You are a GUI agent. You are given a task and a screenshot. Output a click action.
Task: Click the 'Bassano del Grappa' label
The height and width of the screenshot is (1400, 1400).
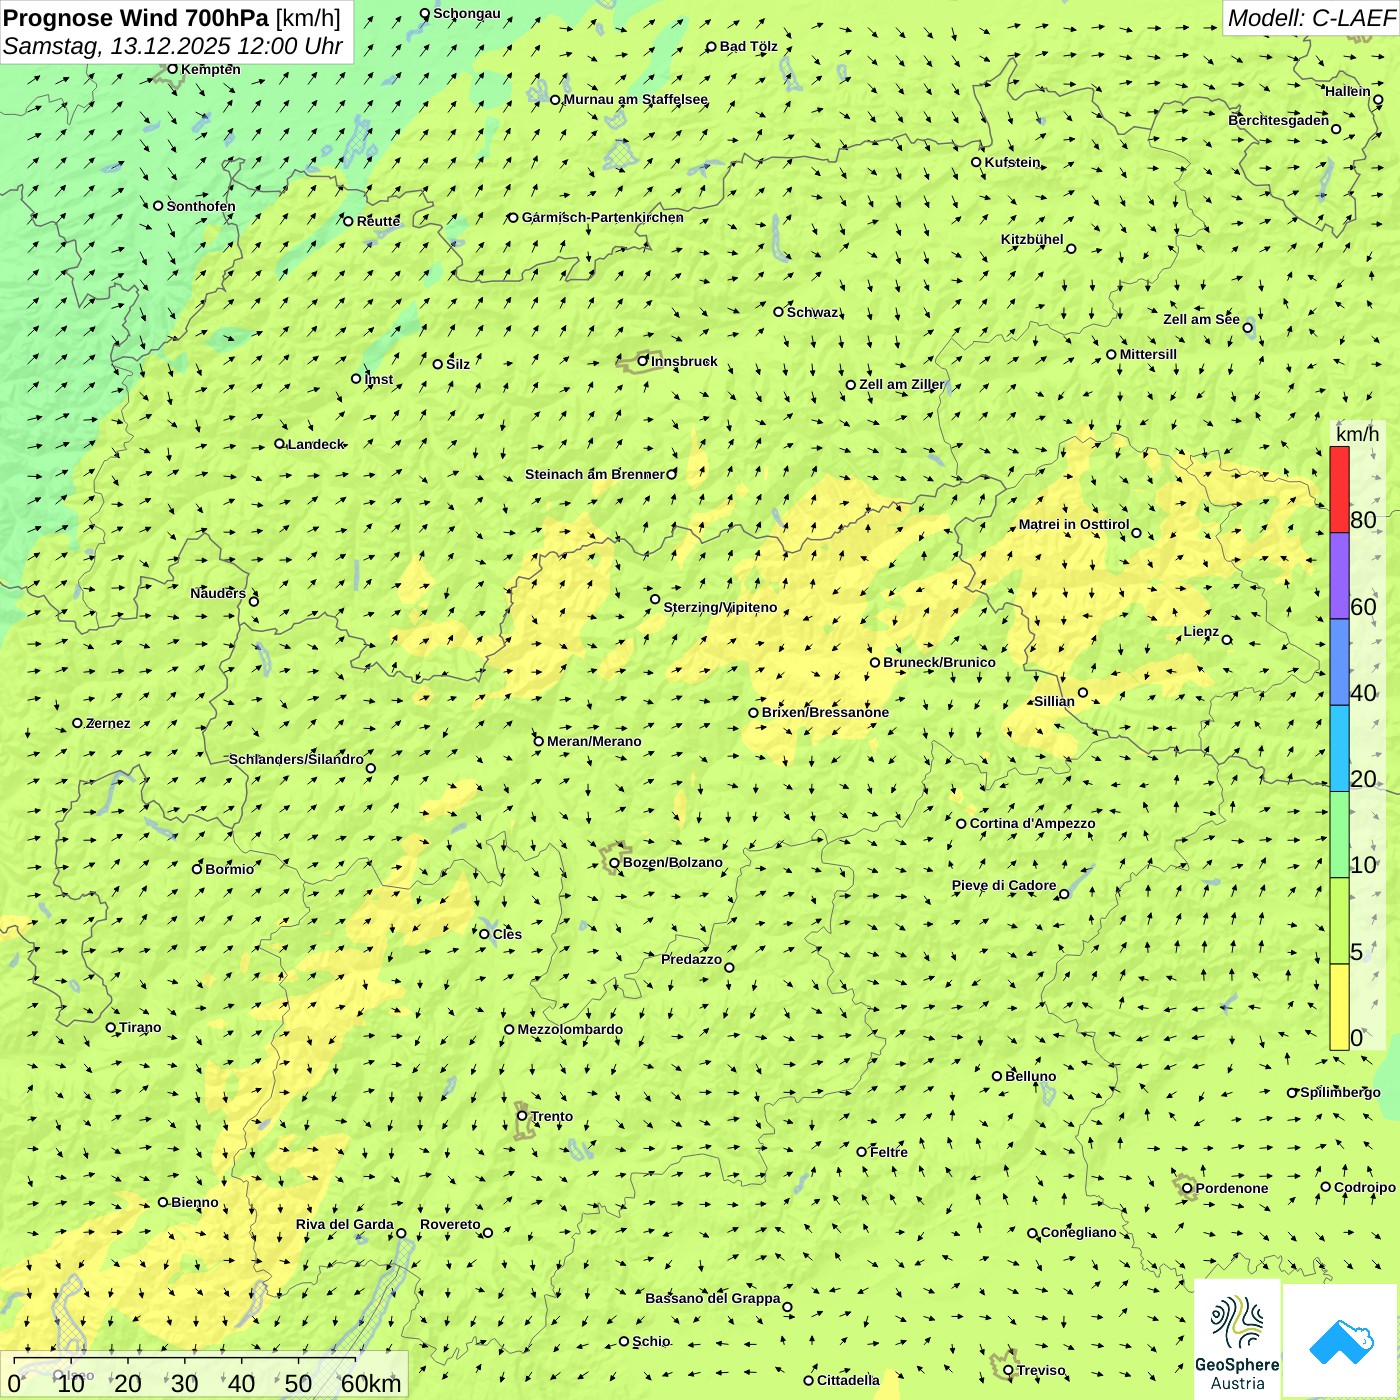click(x=713, y=1298)
